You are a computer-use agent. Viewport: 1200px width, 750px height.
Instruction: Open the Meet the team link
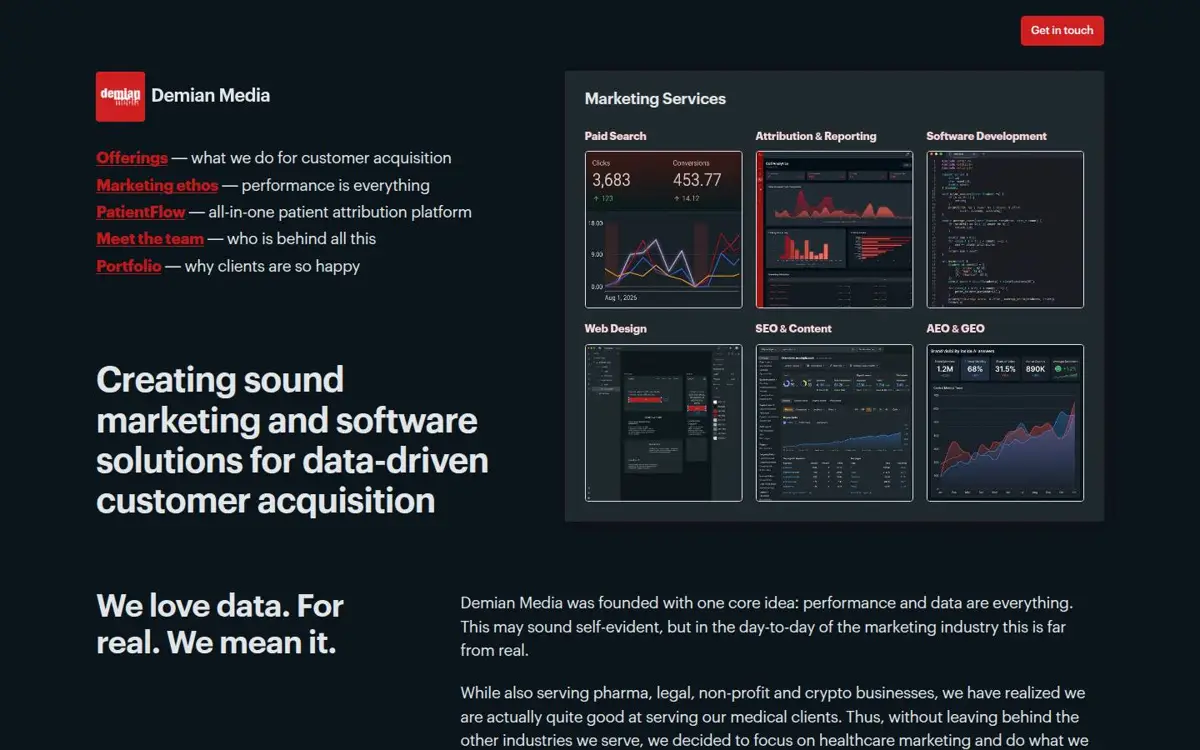[150, 239]
